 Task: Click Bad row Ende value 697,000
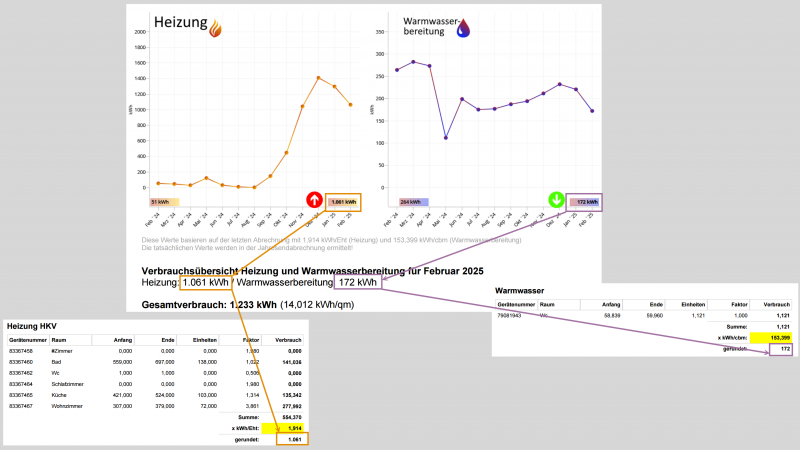(x=165, y=362)
